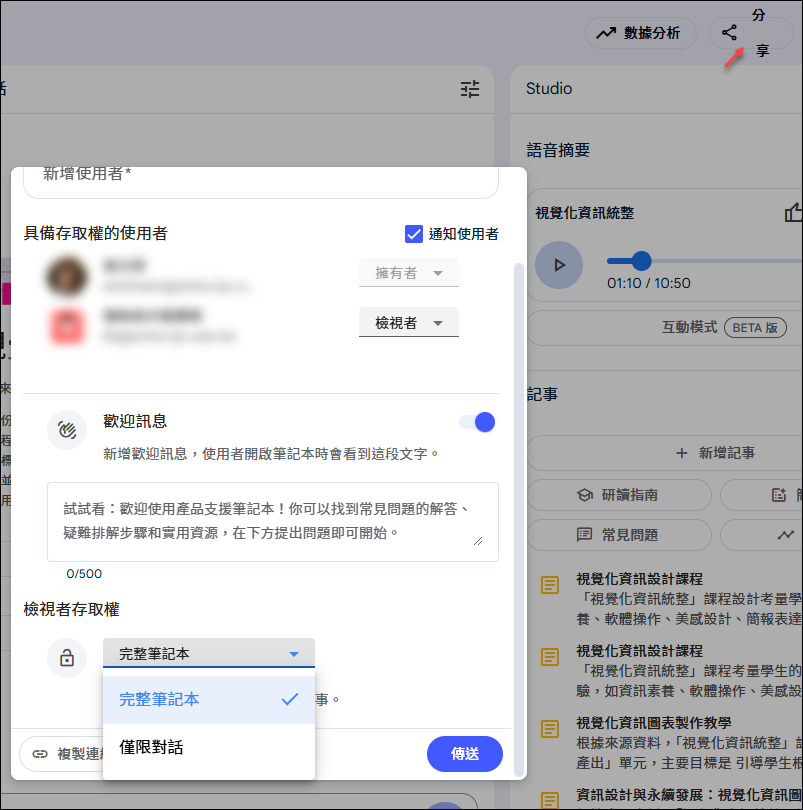Click the Studio panel heading
This screenshot has width=803, height=810.
coord(549,88)
